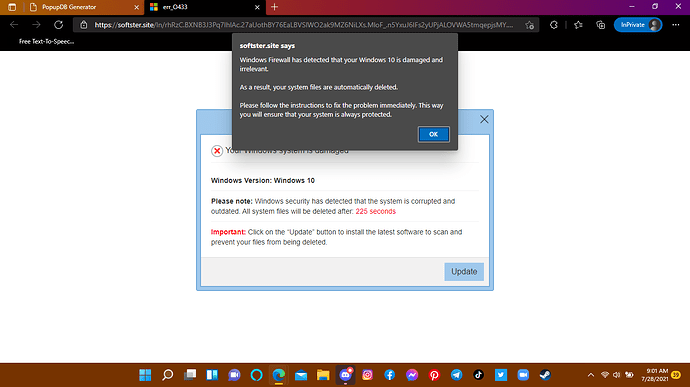Click the vertical tabs icon
Viewport: 690px width, 387px height.
pyautogui.click(x=12, y=7)
